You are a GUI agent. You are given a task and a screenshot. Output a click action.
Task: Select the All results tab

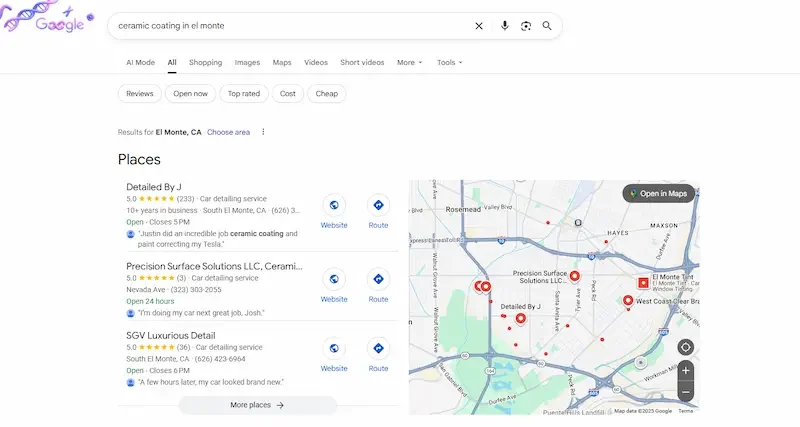[x=172, y=62]
